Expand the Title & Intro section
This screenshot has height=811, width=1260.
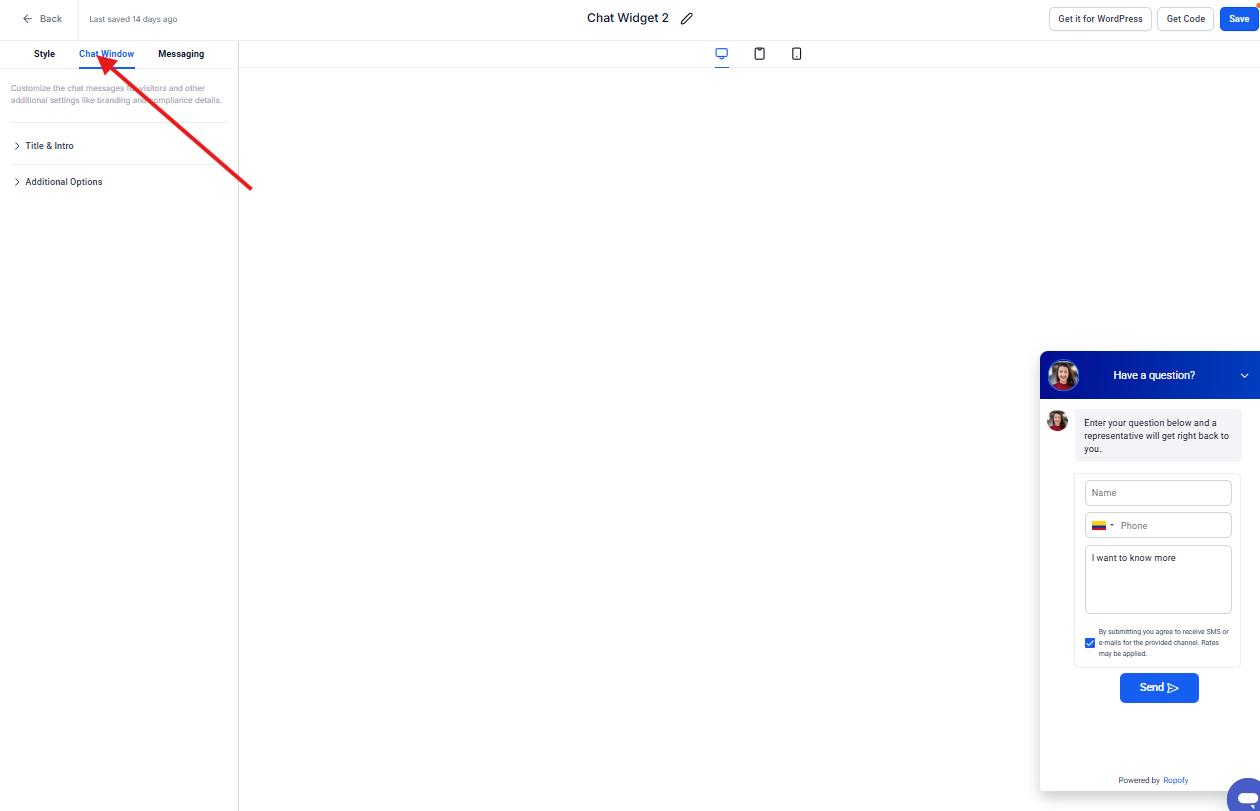coord(49,146)
